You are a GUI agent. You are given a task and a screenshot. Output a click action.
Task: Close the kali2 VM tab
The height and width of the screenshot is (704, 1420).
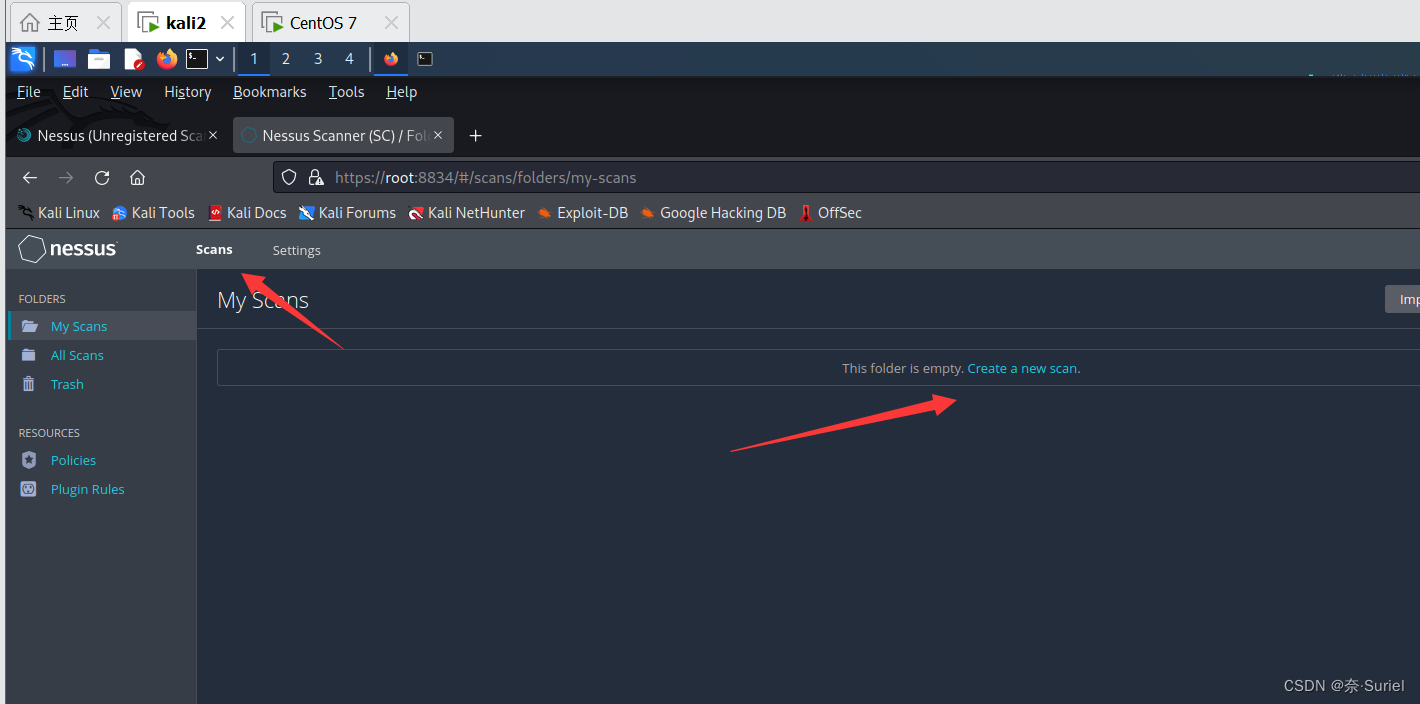(x=227, y=23)
